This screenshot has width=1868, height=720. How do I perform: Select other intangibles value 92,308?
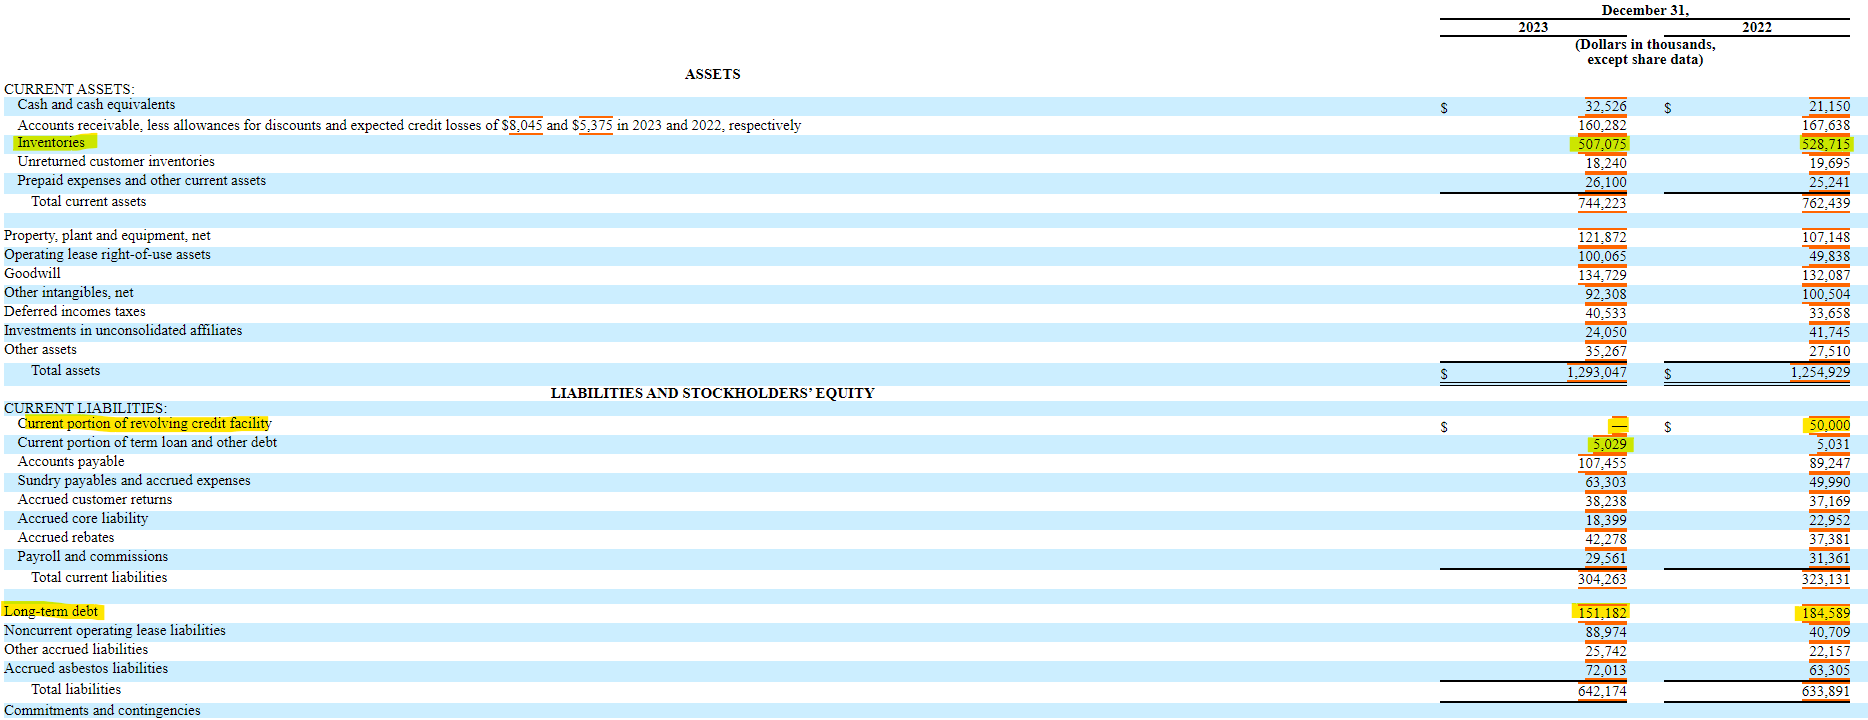click(x=1605, y=294)
